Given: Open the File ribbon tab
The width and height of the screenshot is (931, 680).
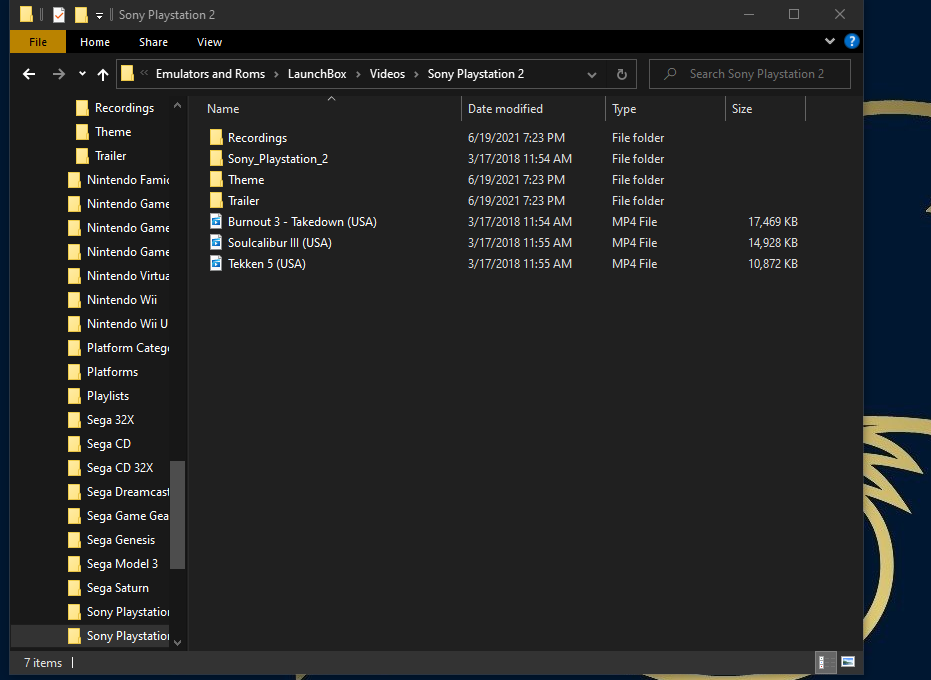Looking at the screenshot, I should click(38, 42).
